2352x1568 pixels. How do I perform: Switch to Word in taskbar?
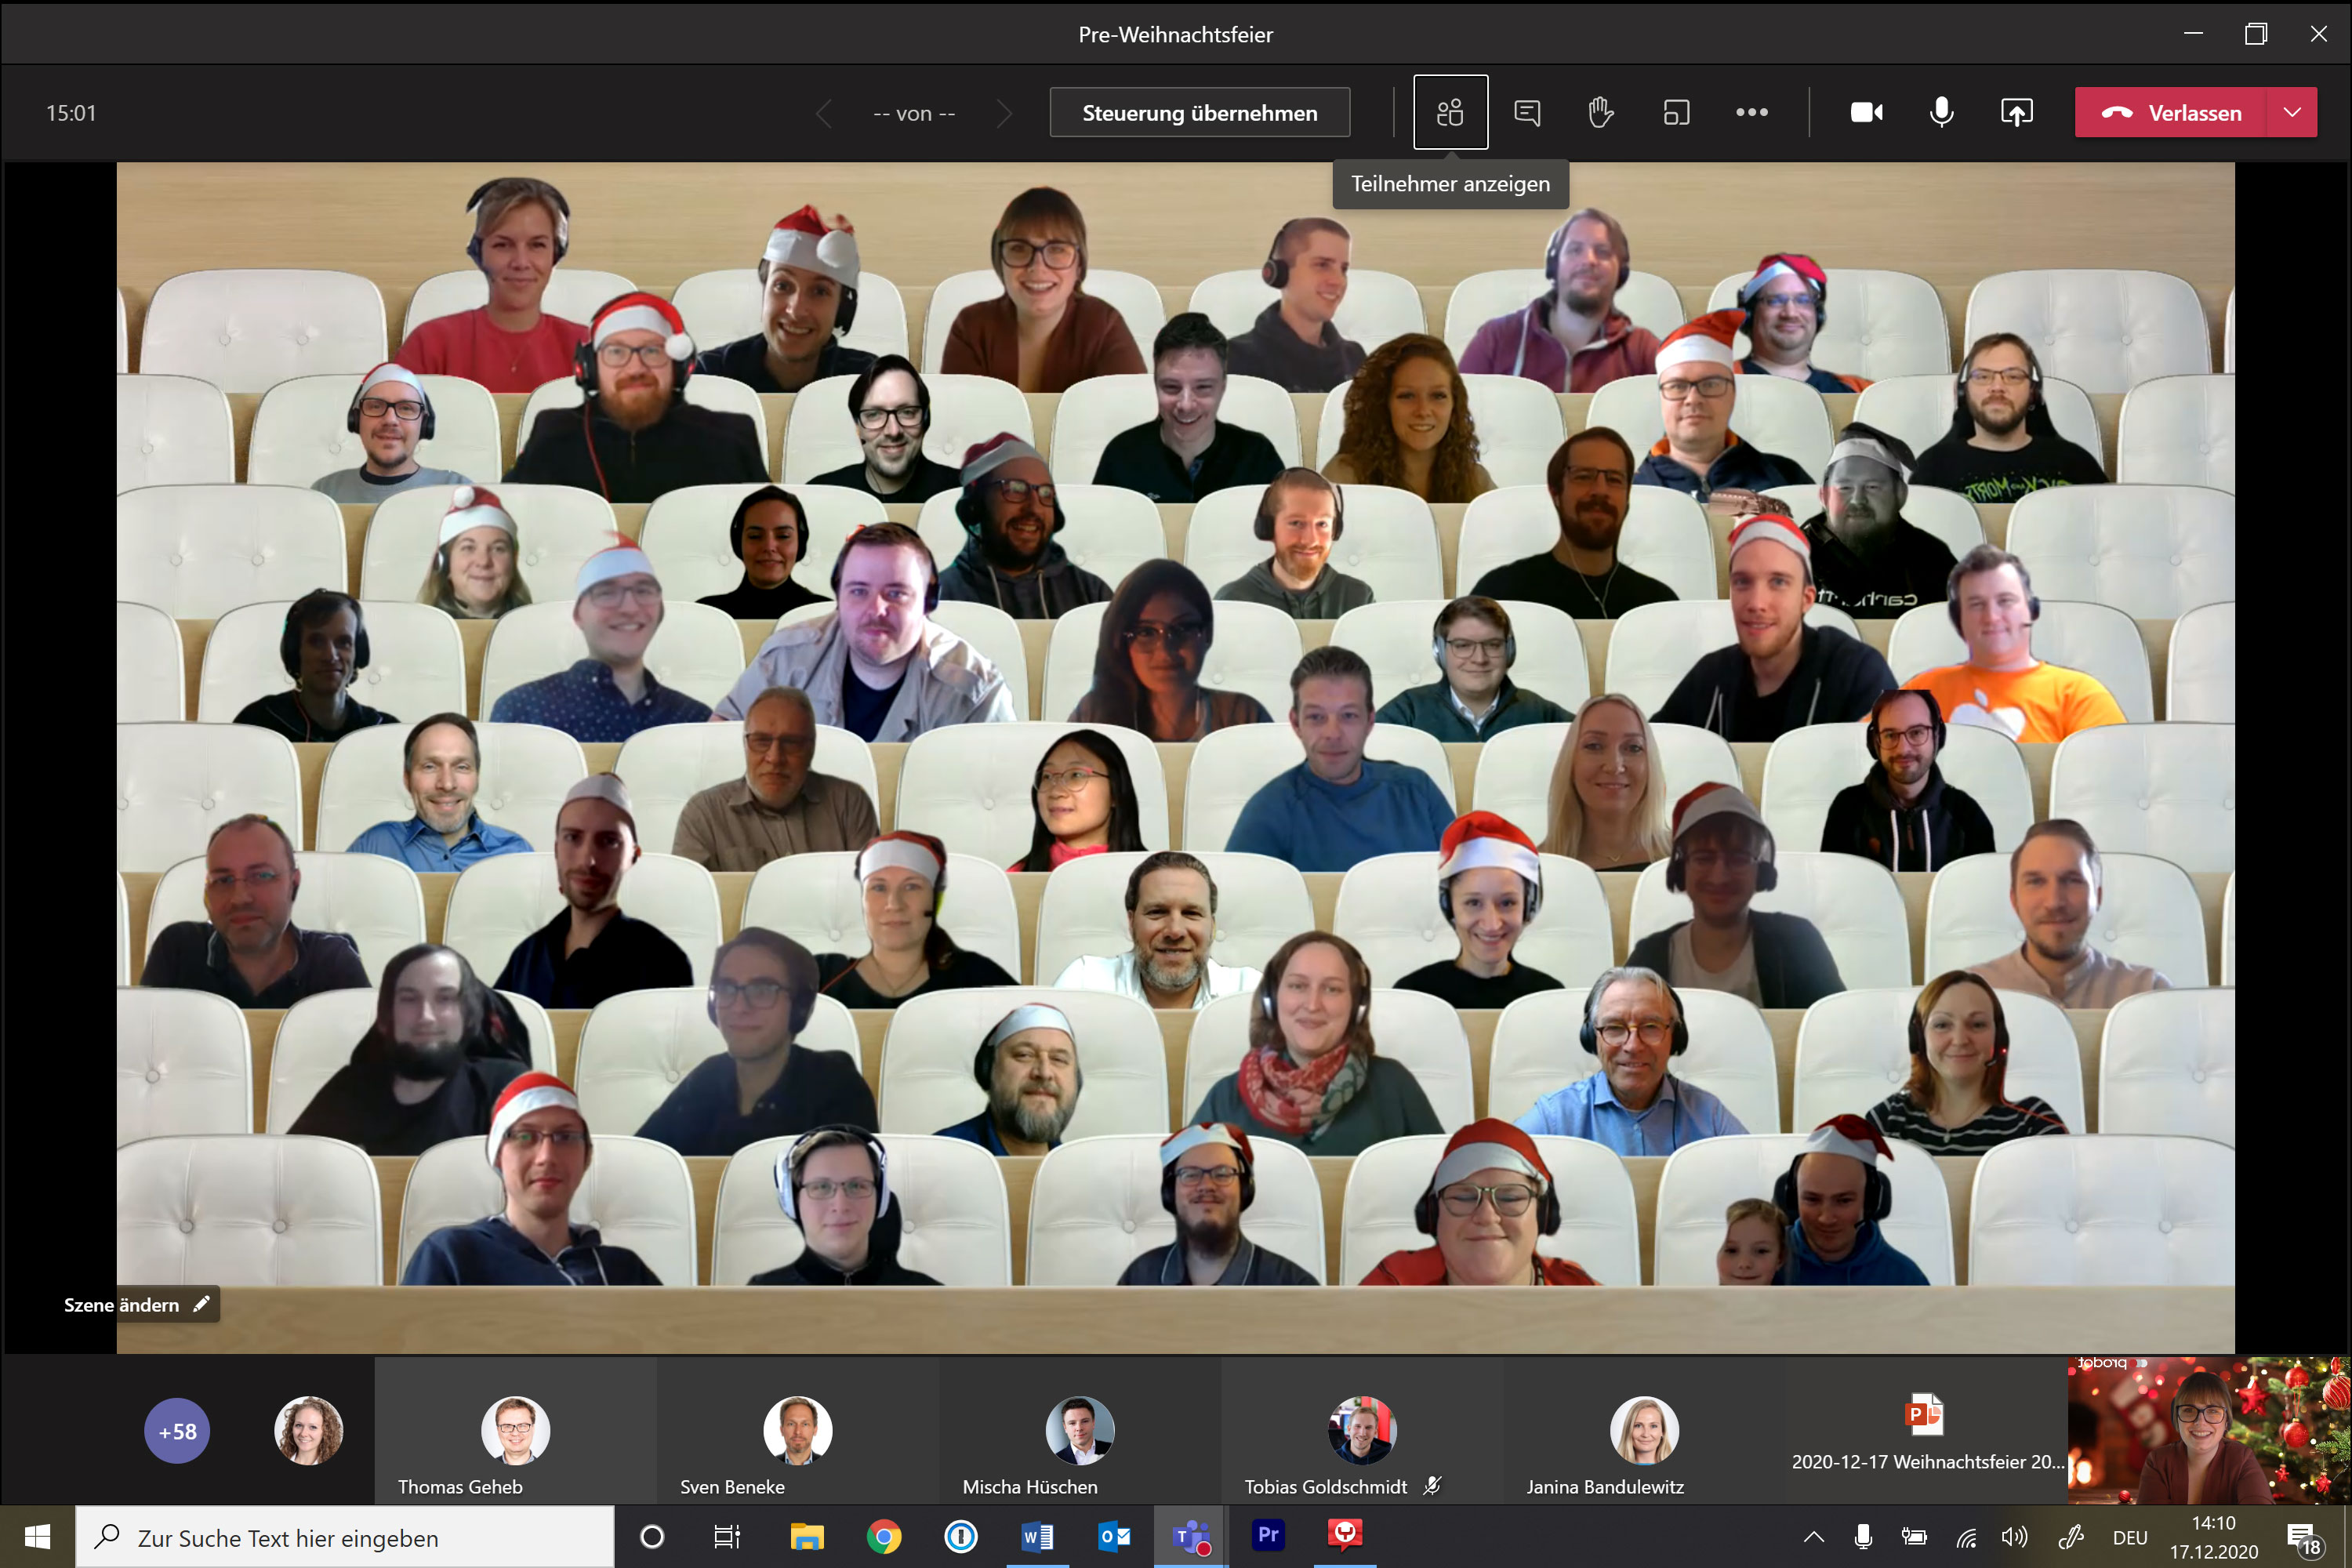pyautogui.click(x=1037, y=1537)
